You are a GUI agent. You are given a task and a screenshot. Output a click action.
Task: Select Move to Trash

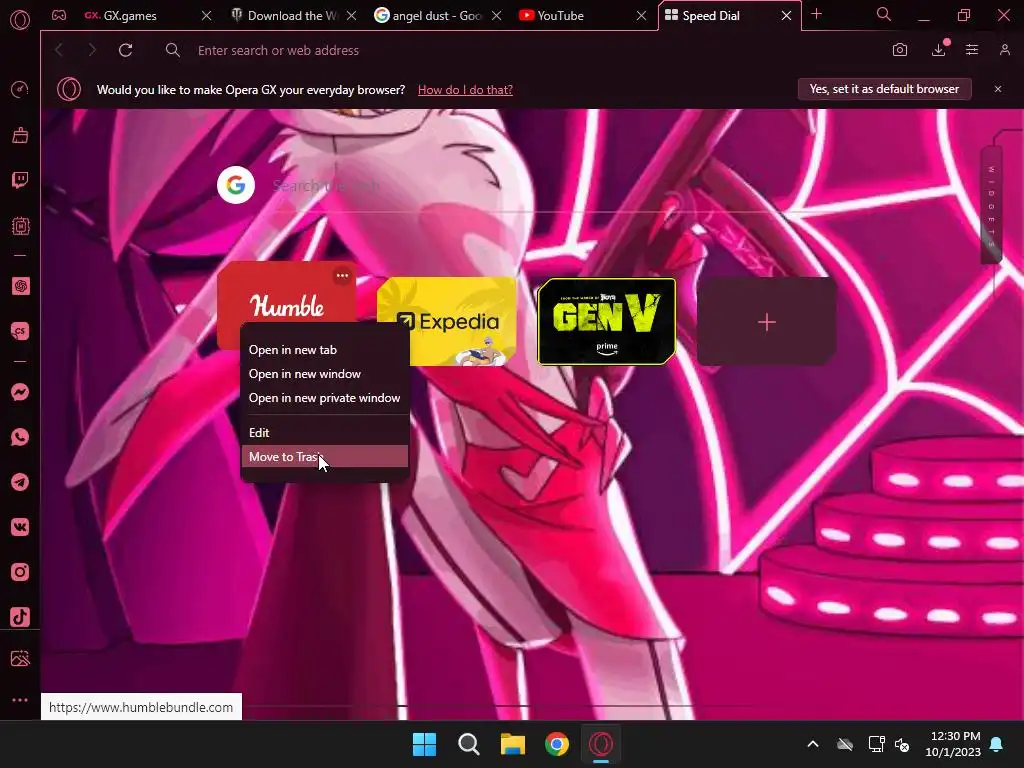coord(325,457)
